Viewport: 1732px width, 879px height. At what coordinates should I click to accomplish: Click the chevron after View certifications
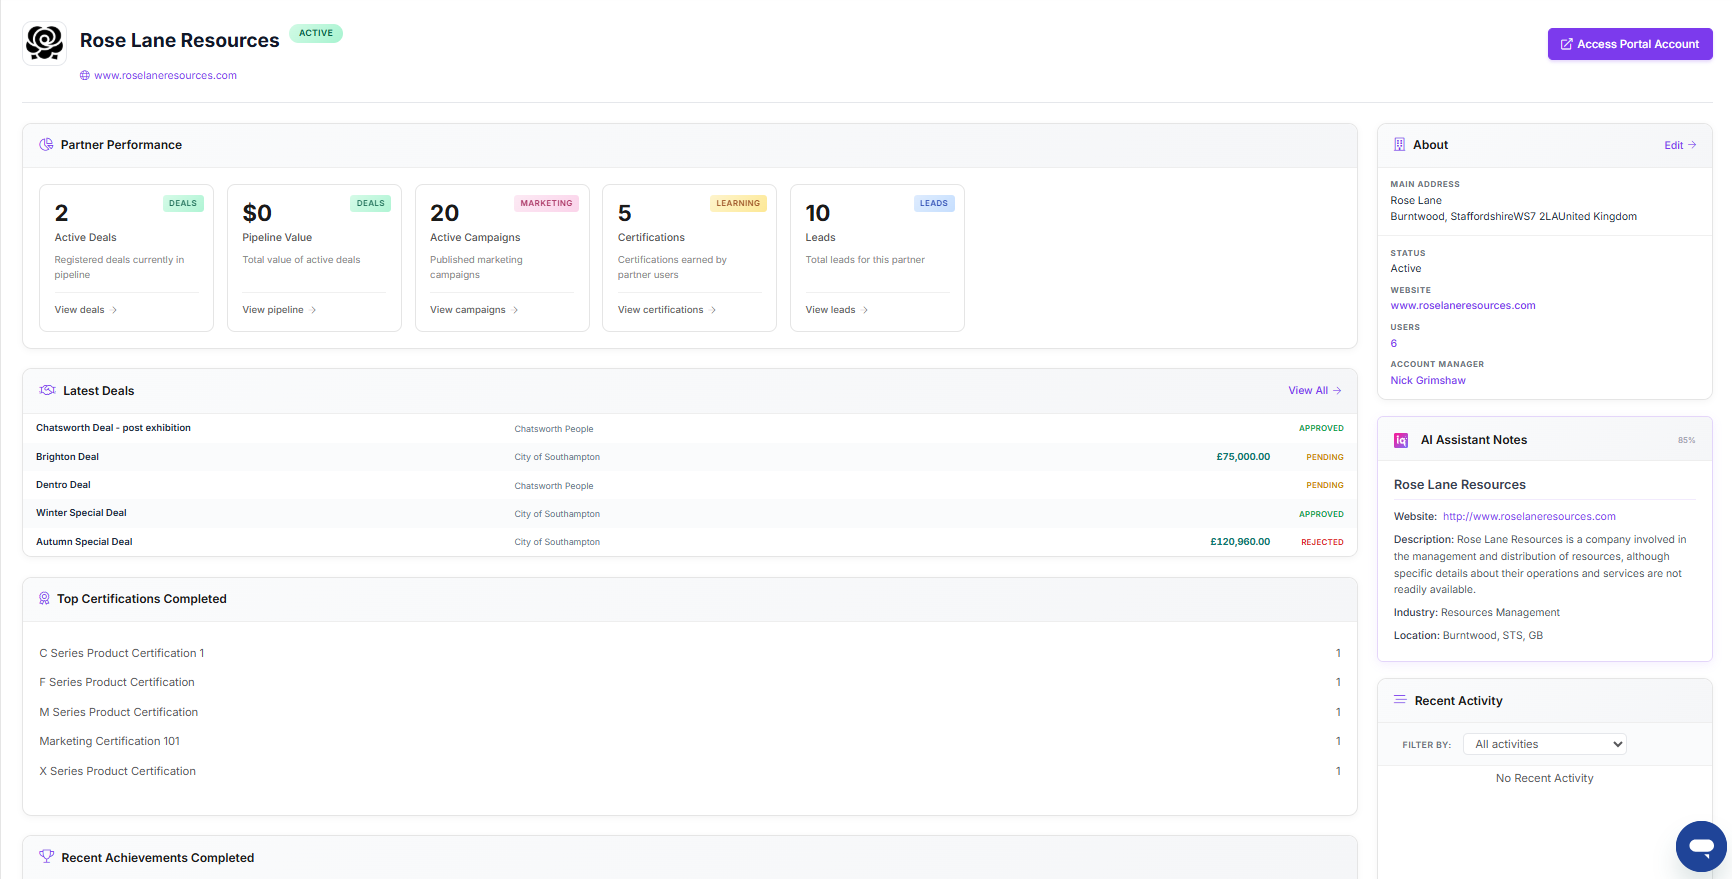714,310
